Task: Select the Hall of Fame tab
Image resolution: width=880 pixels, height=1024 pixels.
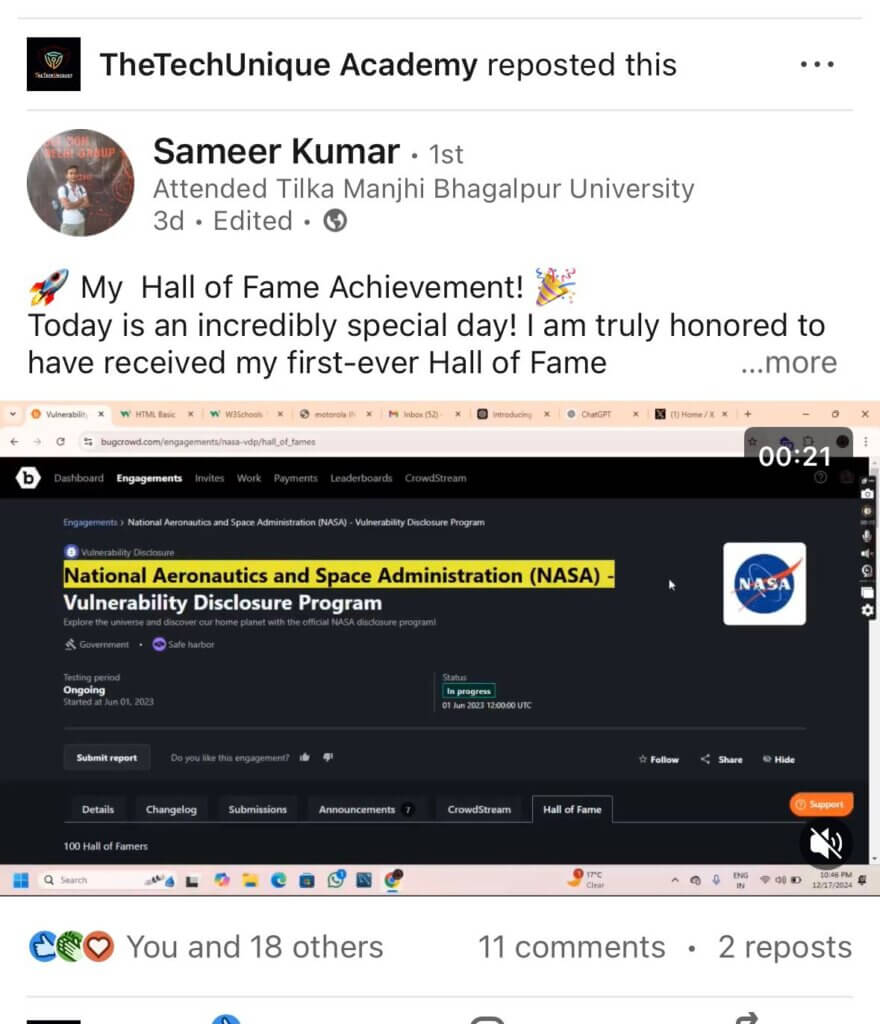Action: [572, 809]
